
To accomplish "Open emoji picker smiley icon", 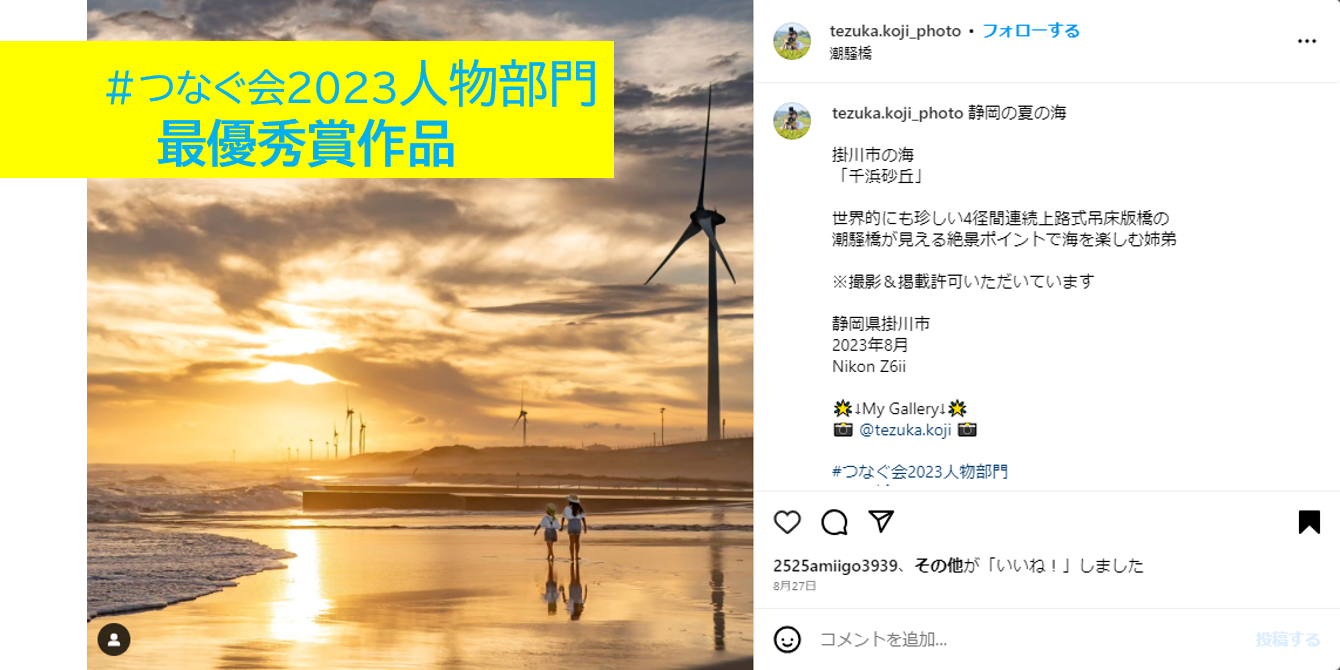I will [788, 639].
